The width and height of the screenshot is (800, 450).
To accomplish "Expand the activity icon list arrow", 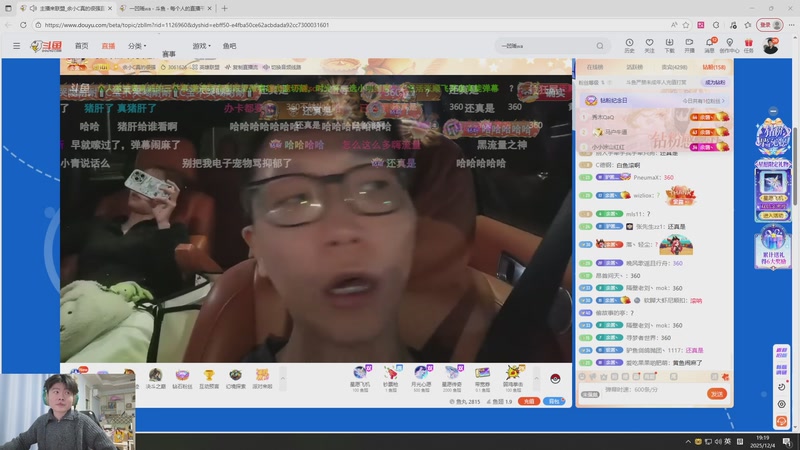I will pyautogui.click(x=283, y=378).
